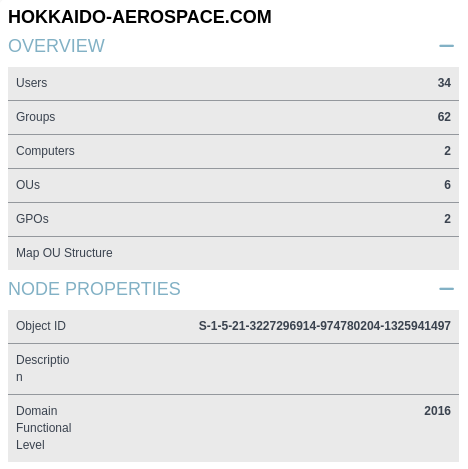Select the Users count 34

pyautogui.click(x=444, y=83)
